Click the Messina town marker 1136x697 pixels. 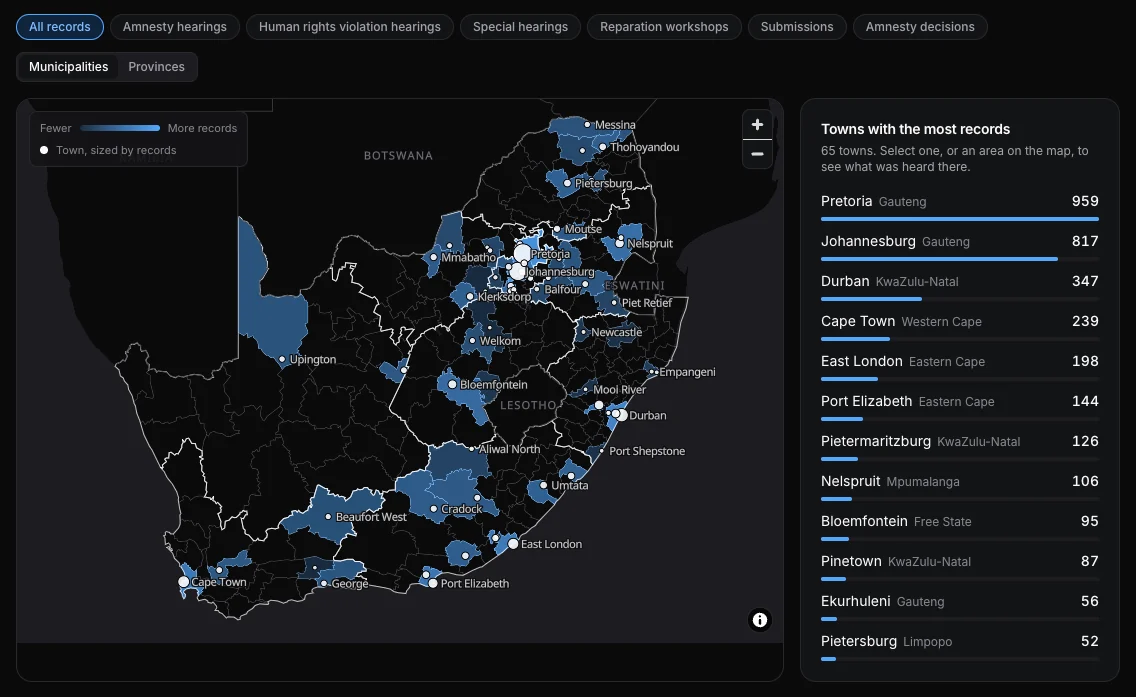pos(588,125)
